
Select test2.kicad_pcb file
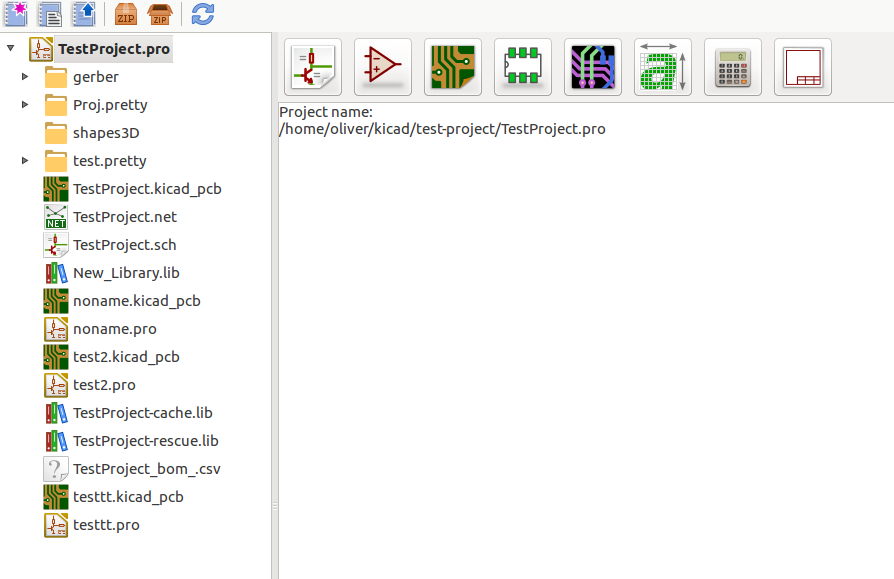click(126, 357)
